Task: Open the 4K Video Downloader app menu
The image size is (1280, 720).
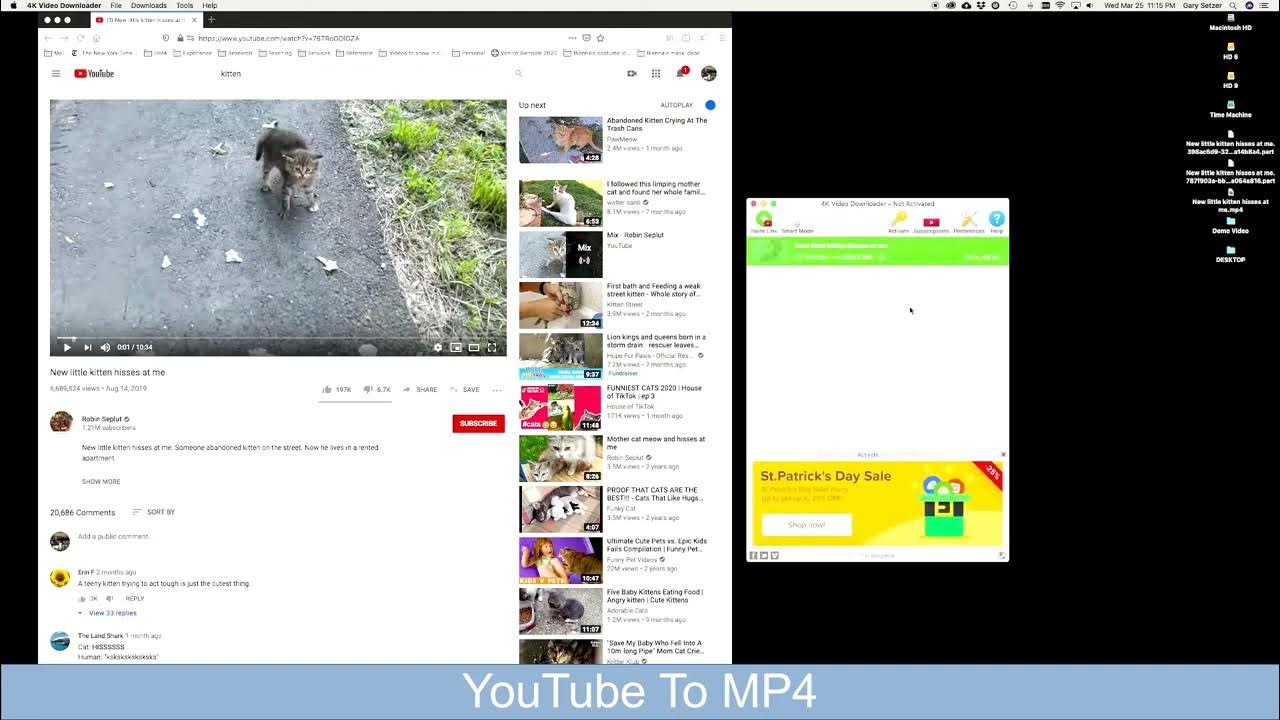Action: pos(64,5)
